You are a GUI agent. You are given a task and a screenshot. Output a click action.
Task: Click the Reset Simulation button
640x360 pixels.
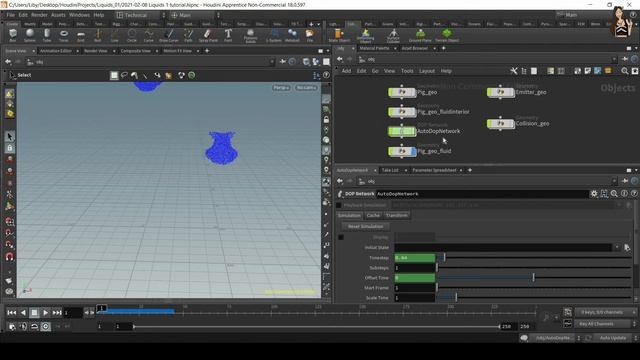click(365, 226)
